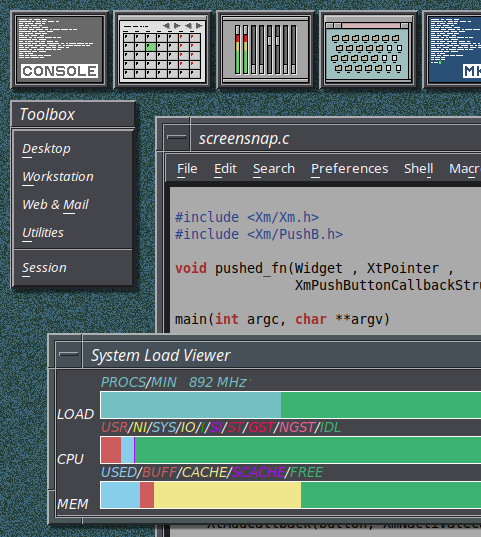Click the CPU label
Screen dimensions: 481x537
tap(70, 459)
